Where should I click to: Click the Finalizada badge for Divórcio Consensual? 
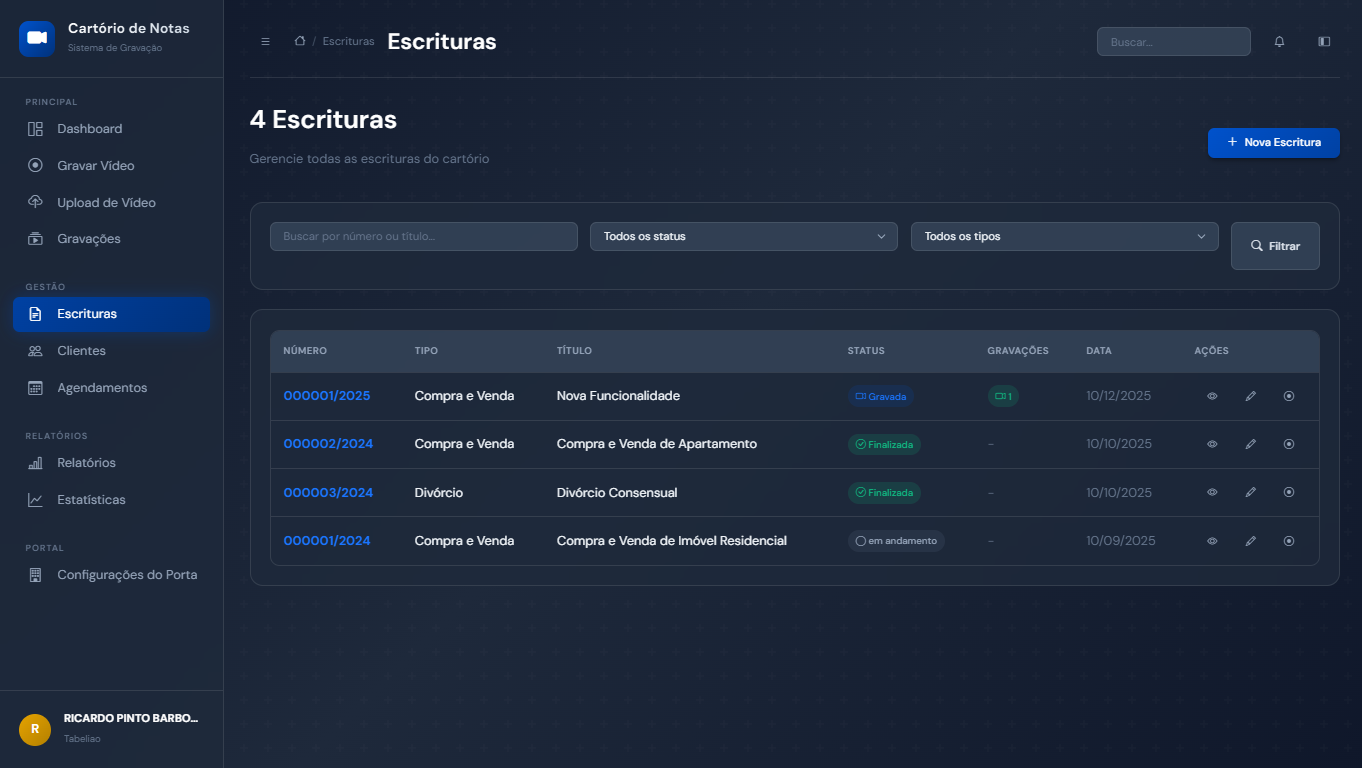point(884,492)
